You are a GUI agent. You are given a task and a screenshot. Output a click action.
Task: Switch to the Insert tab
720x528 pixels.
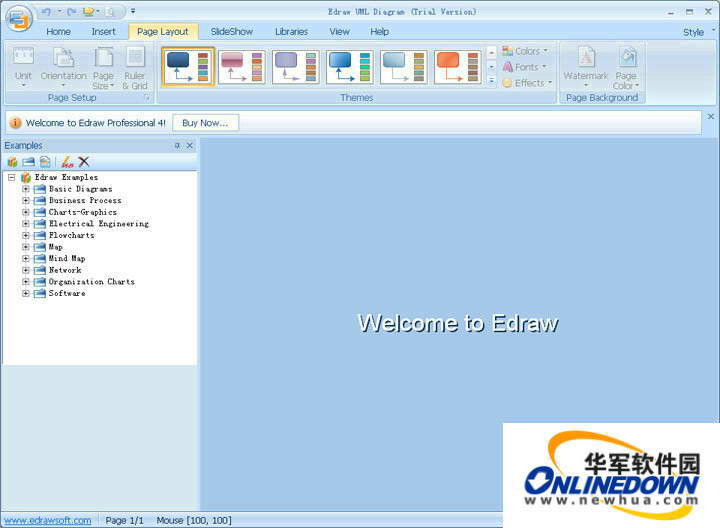point(103,32)
